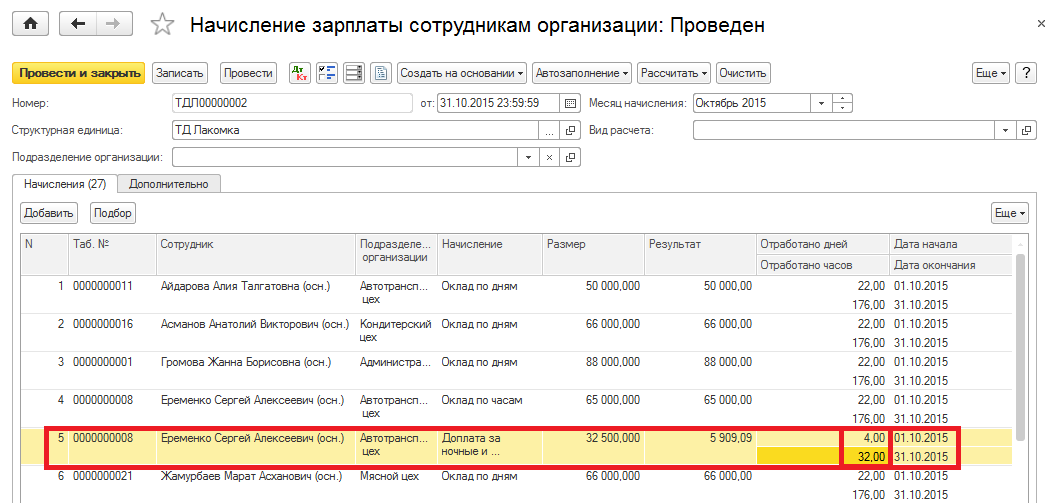Screen dimensions: 1055x503
Task: Click result cell 88 000,00
Action: tap(700, 370)
